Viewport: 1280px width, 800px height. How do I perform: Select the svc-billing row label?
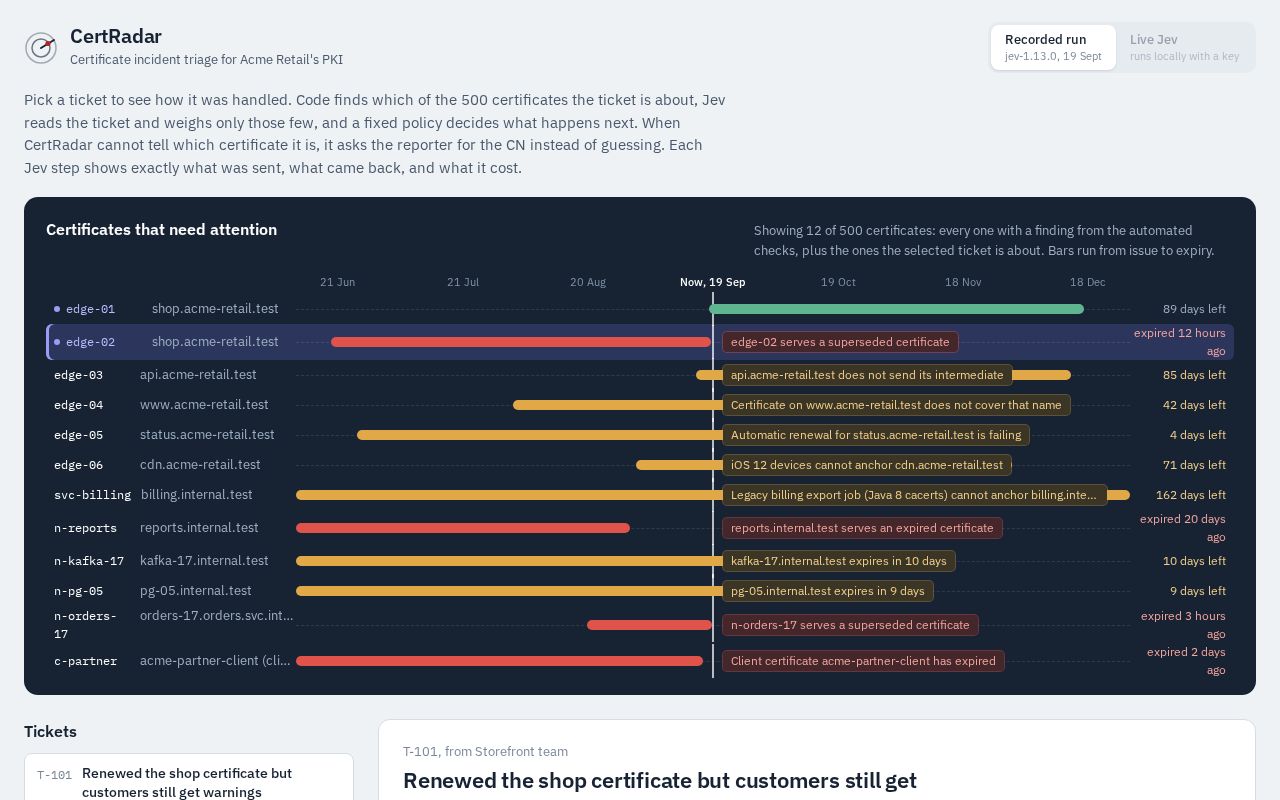pos(92,495)
